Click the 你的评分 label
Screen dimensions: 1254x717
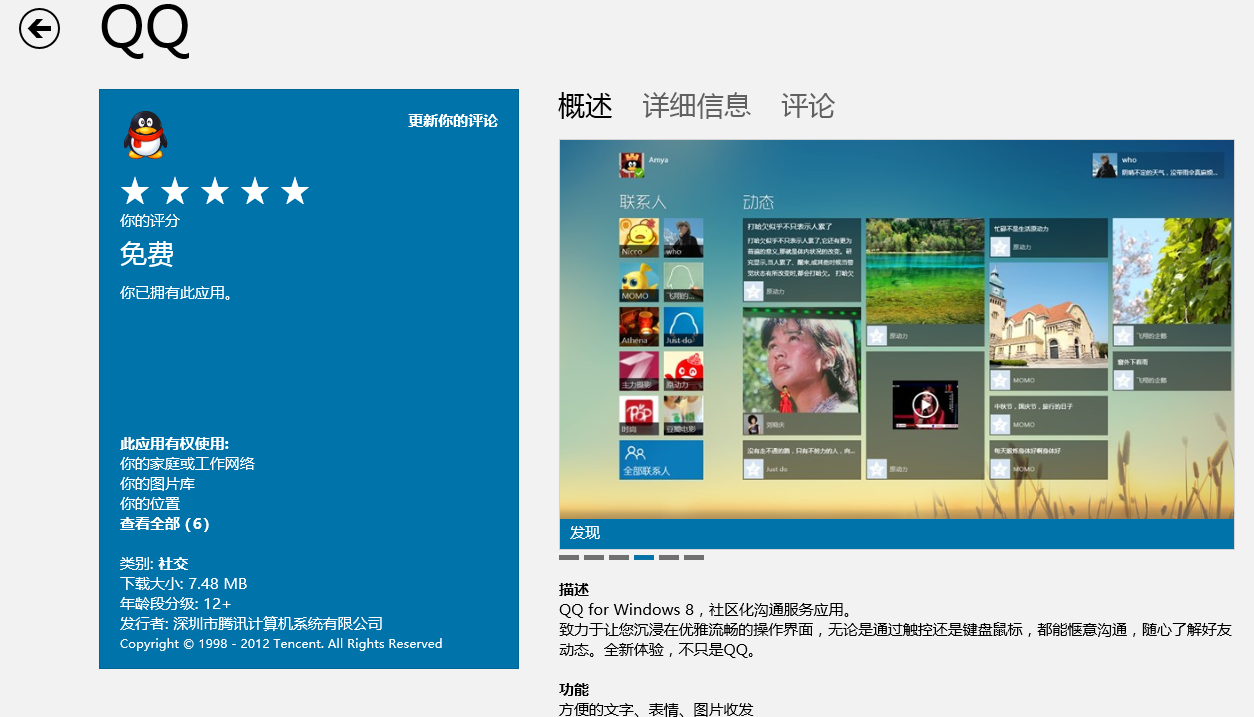click(x=150, y=221)
